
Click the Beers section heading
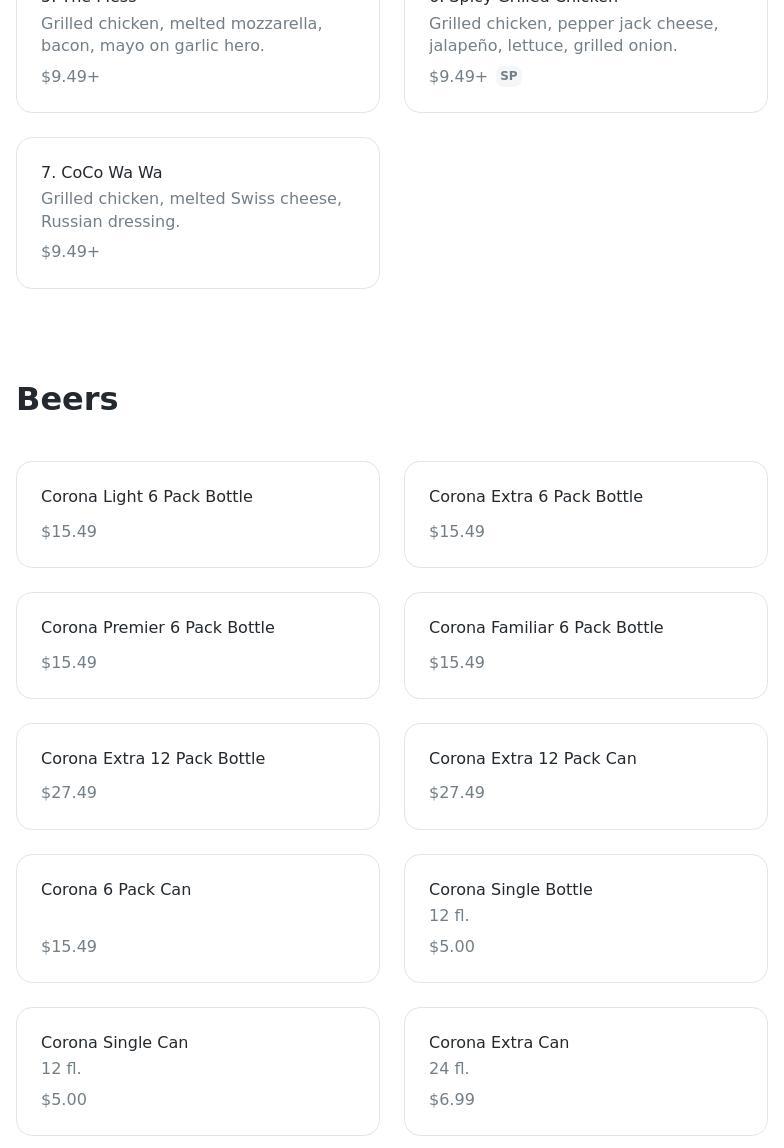coord(67,399)
